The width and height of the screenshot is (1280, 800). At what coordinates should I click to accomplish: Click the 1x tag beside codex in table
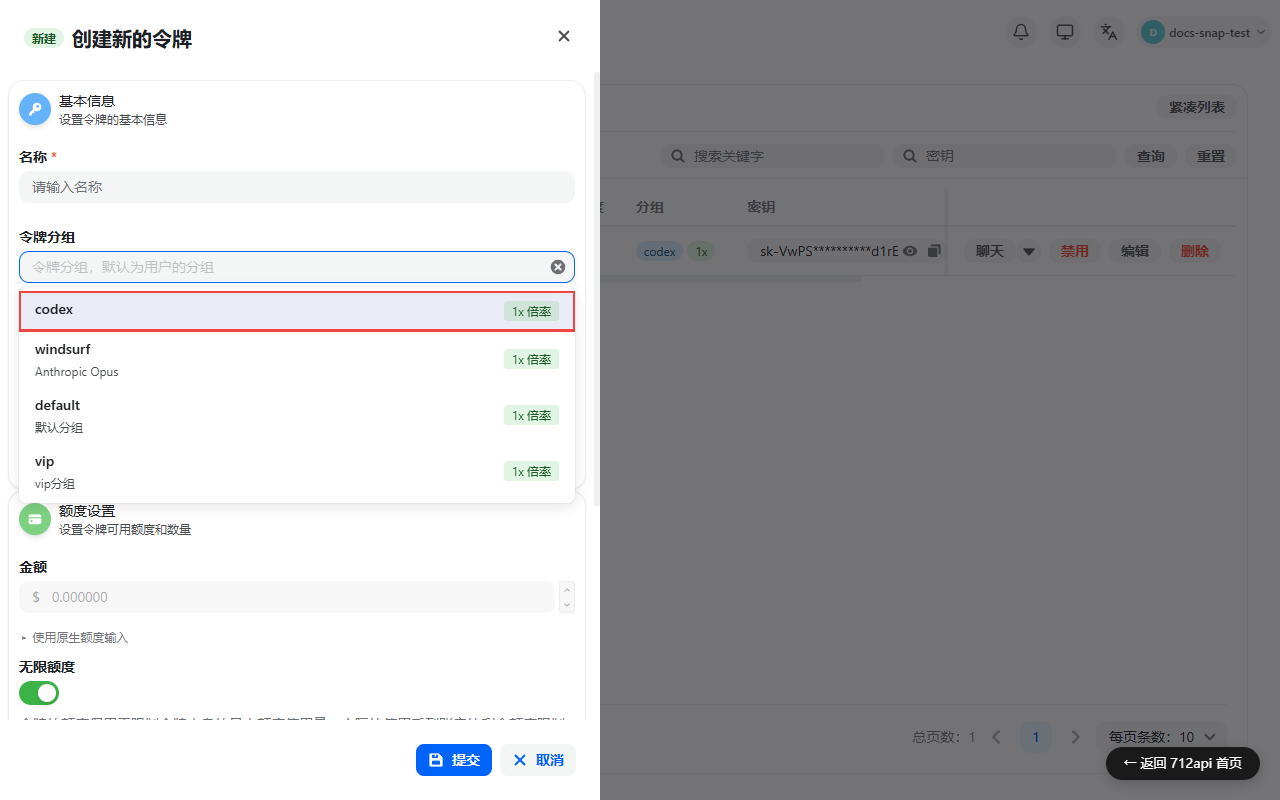click(x=702, y=252)
